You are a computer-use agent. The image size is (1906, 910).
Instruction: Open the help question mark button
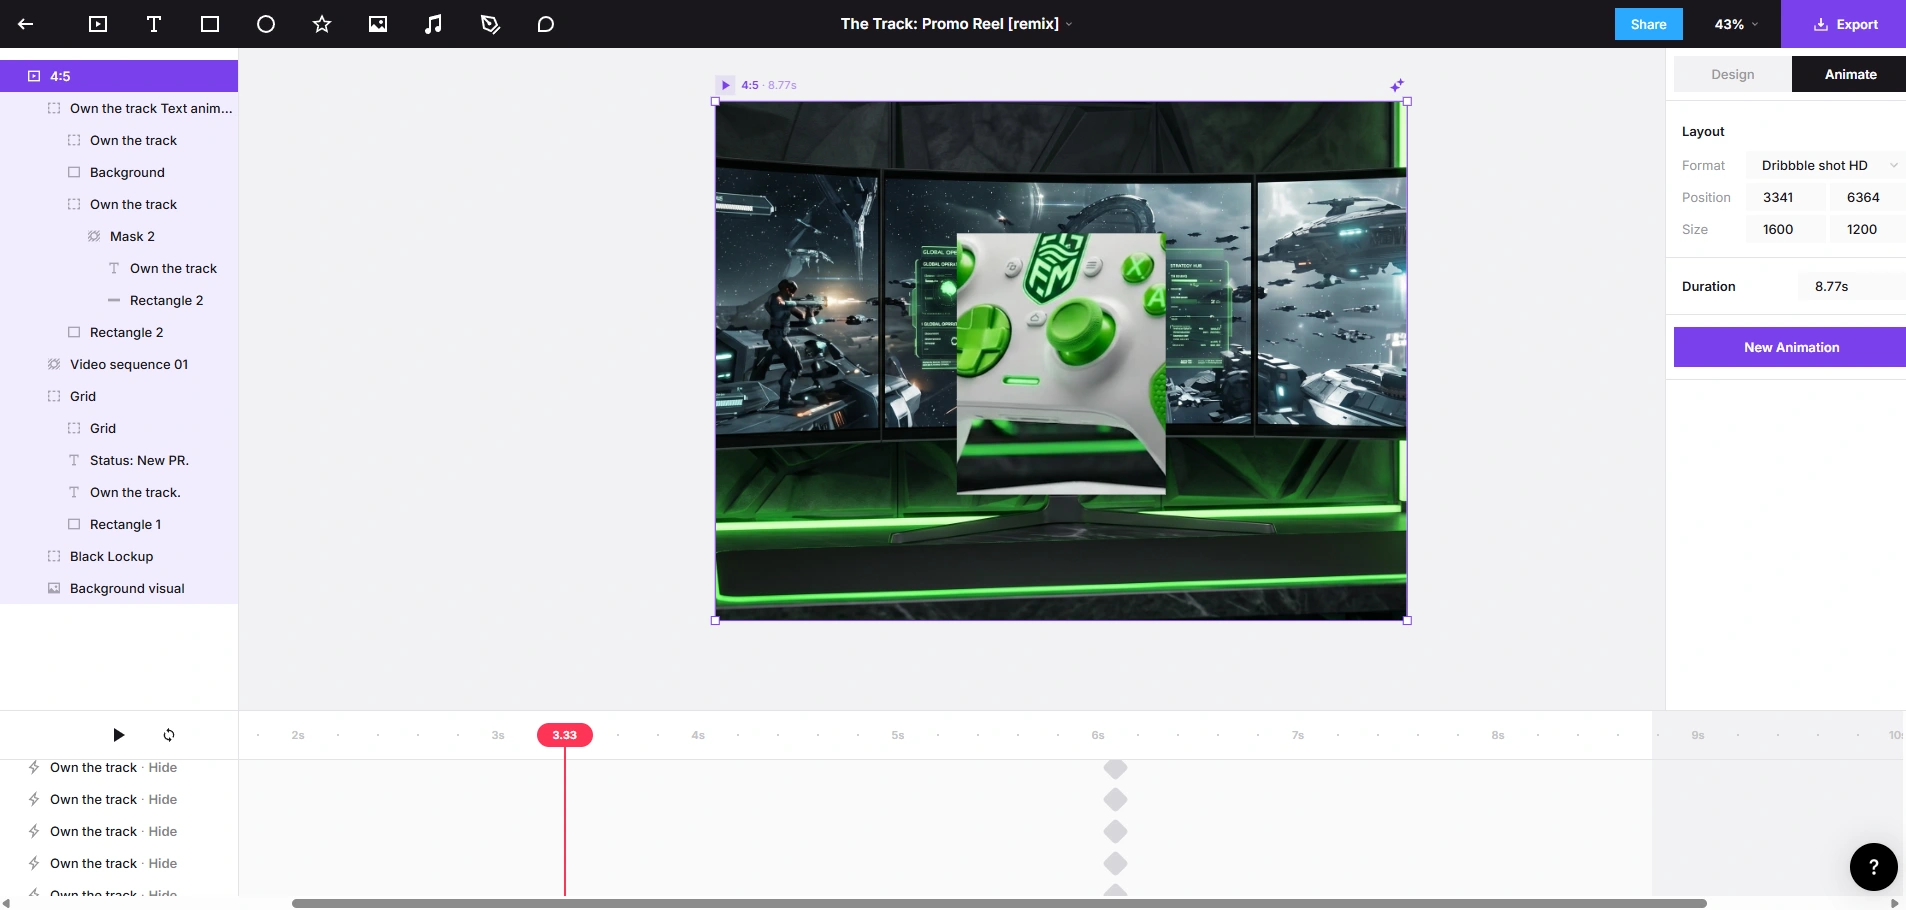(x=1874, y=867)
